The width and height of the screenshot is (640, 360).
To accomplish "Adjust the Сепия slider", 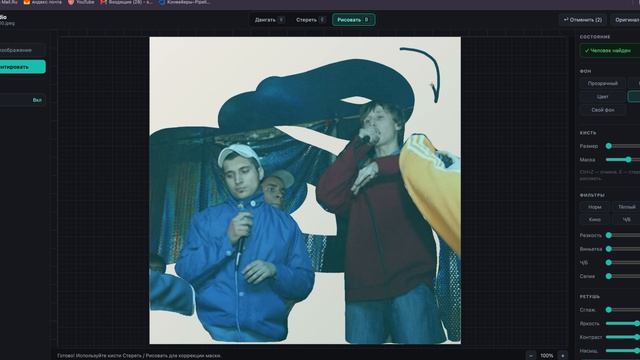I will tap(623, 276).
